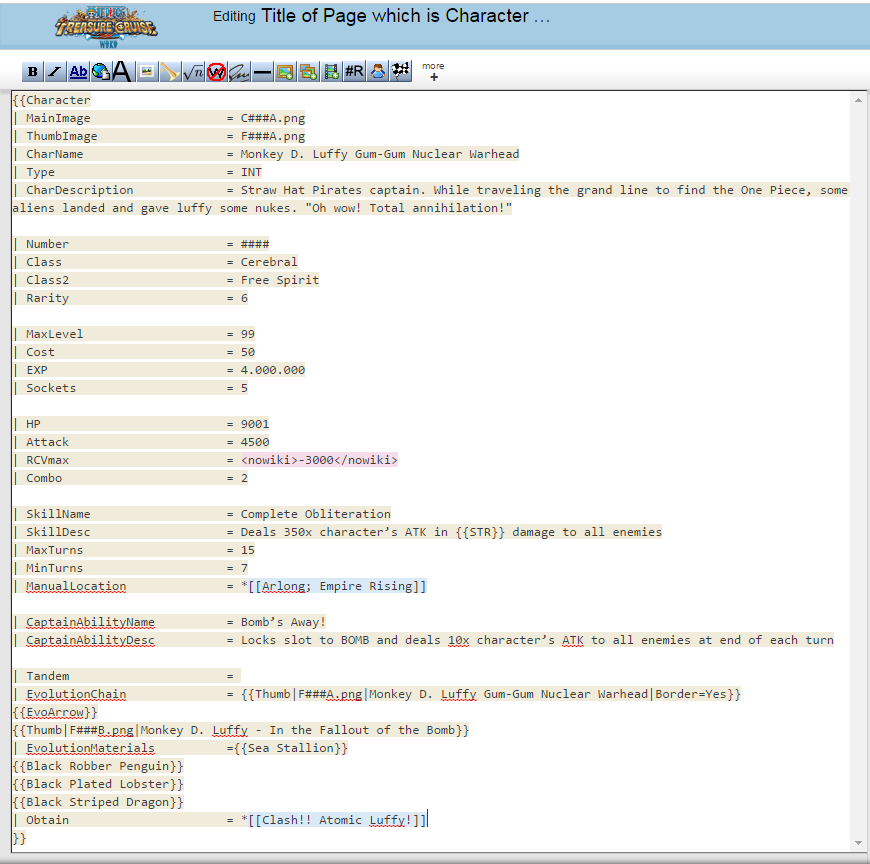The height and width of the screenshot is (864, 870).
Task: Insert headline with large A icon
Action: [x=122, y=72]
